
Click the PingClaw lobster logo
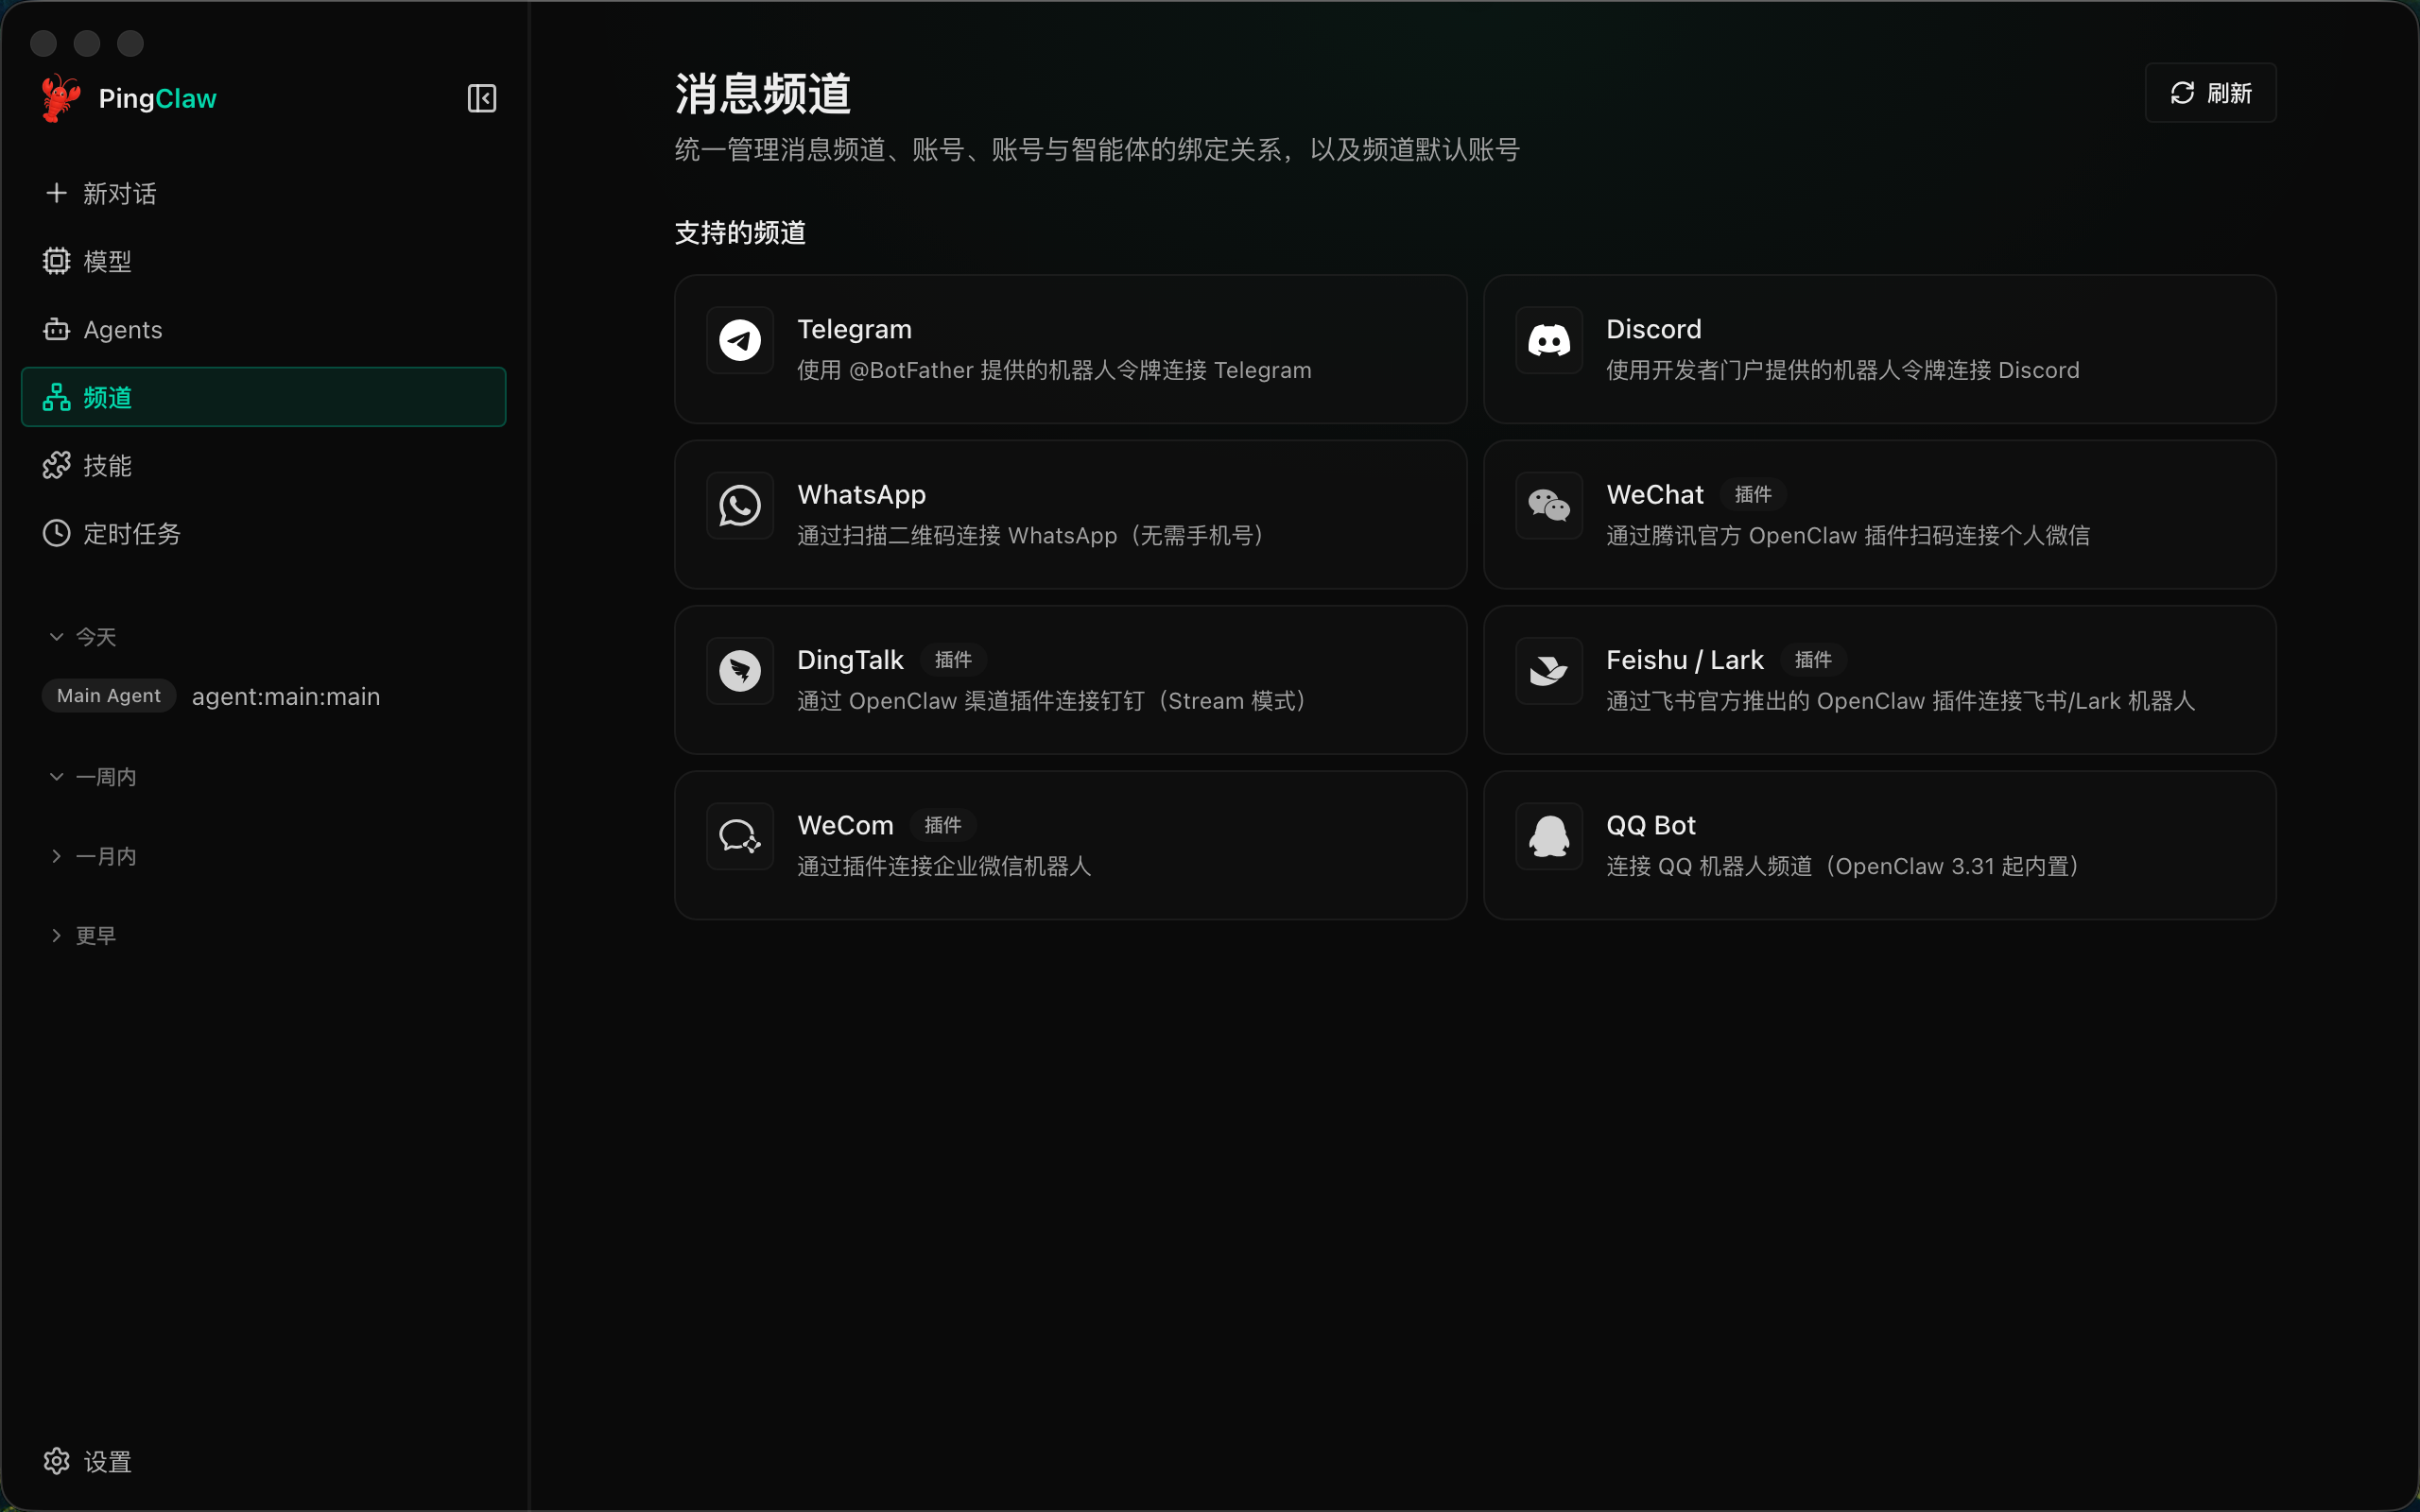point(61,98)
